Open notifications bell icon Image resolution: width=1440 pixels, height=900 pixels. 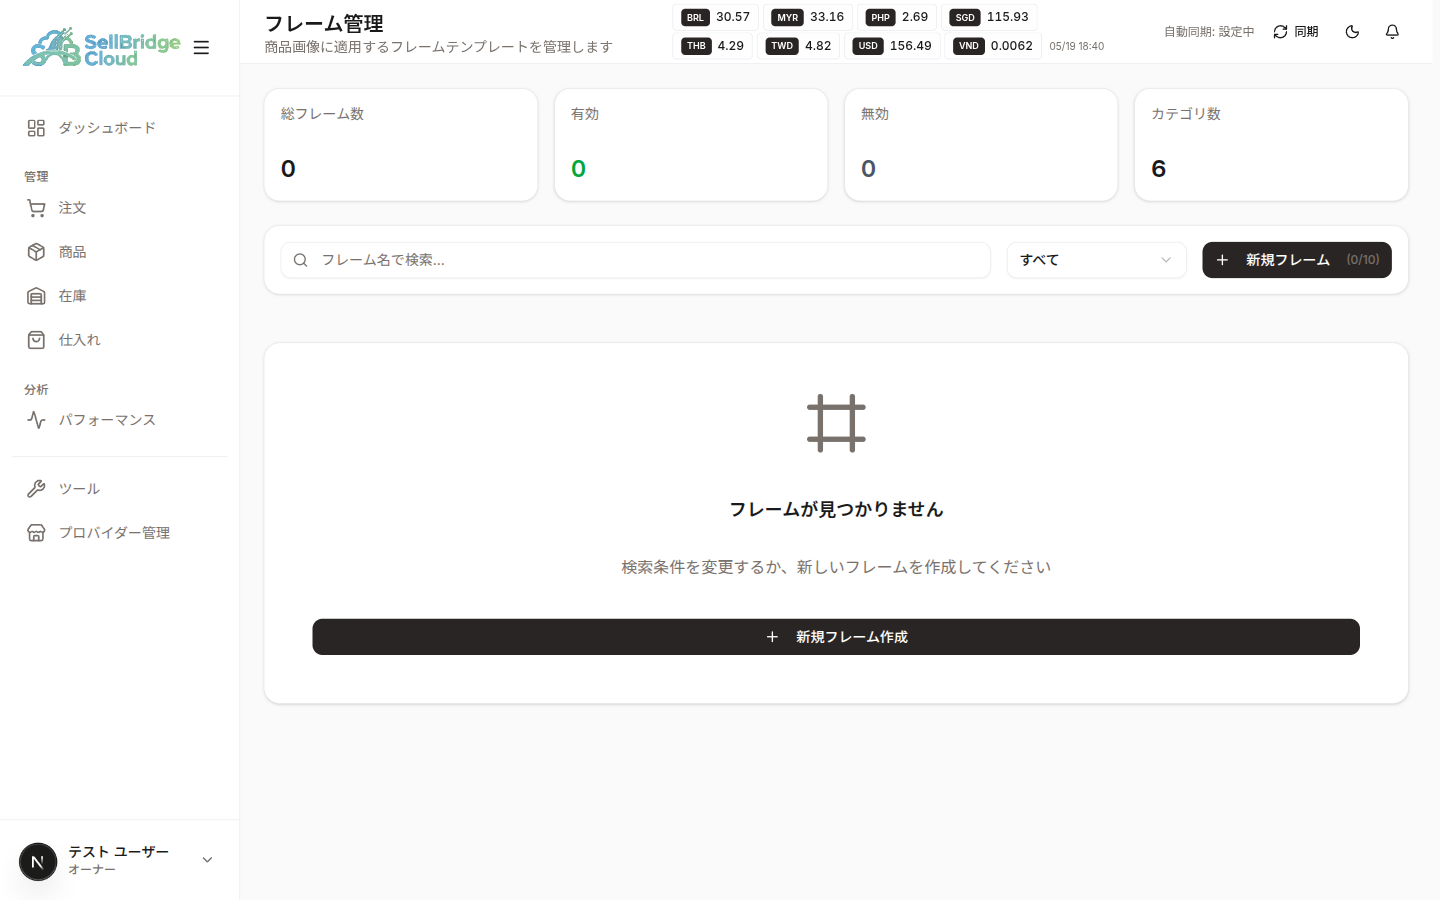tap(1392, 32)
